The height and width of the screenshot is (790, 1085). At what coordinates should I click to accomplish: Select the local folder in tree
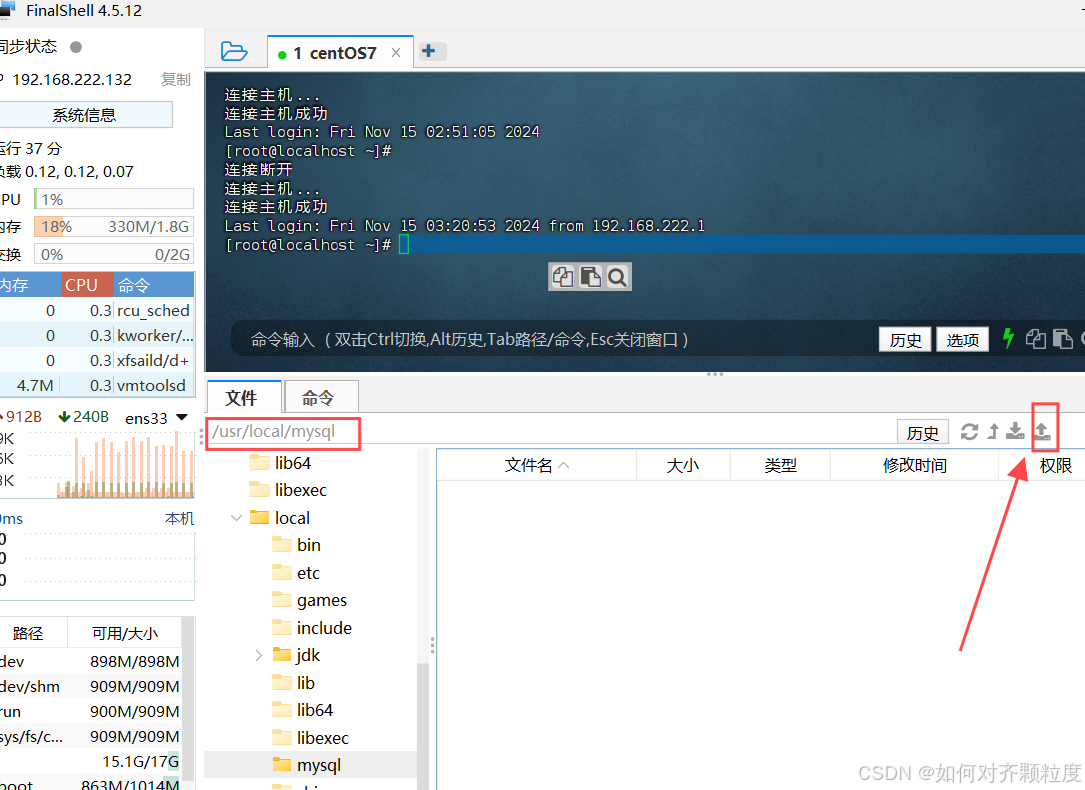(280, 517)
